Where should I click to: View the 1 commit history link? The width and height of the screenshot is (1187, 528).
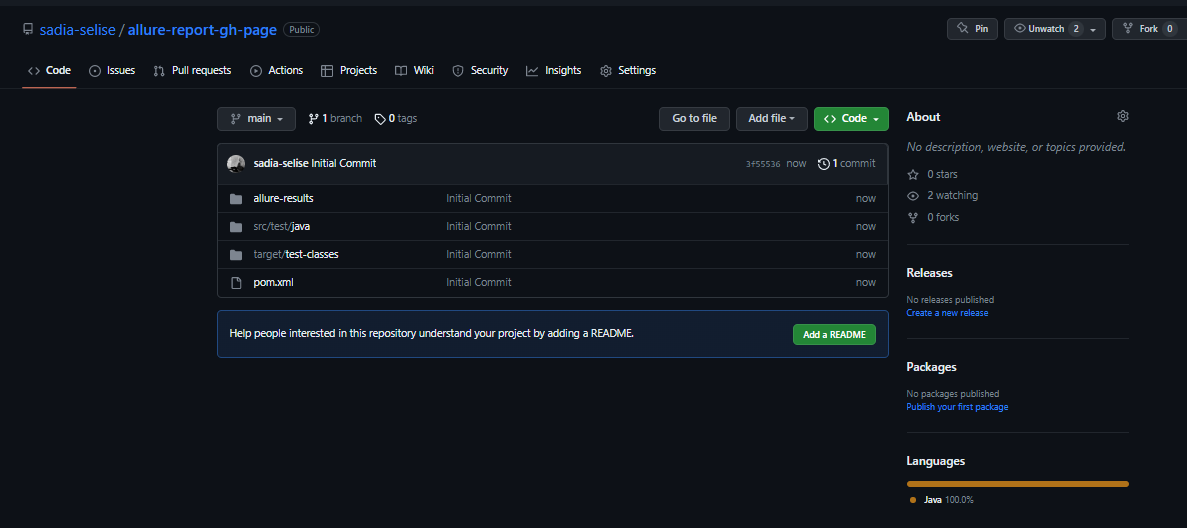[847, 164]
